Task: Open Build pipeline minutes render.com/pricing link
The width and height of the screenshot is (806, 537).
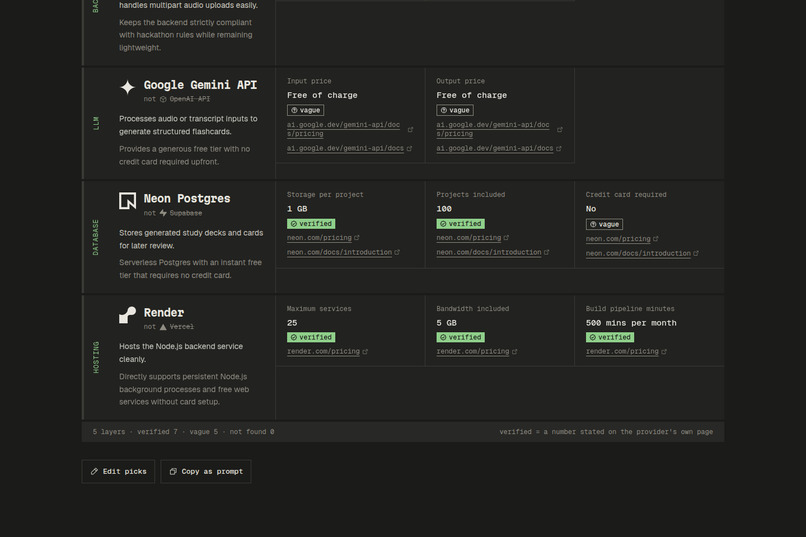Action: [622, 351]
